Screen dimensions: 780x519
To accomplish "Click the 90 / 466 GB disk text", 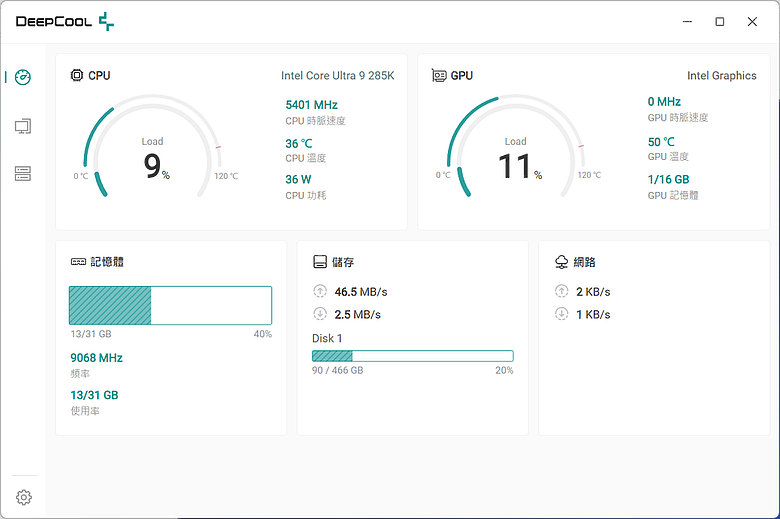I will (x=337, y=370).
